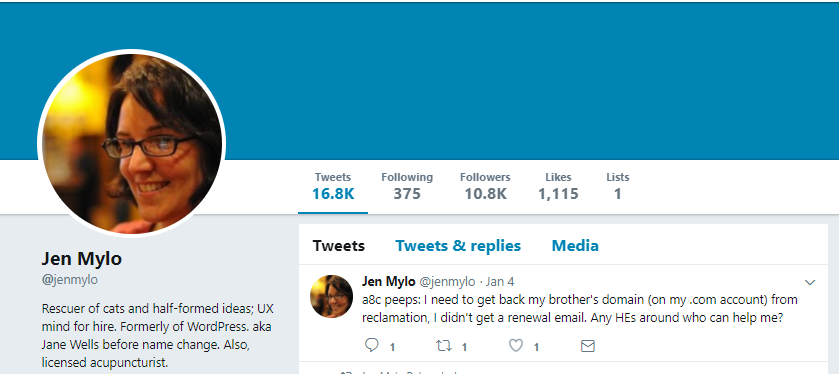839x374 pixels.
Task: Click the Jen Mylo profile name heading
Action: pos(82,259)
